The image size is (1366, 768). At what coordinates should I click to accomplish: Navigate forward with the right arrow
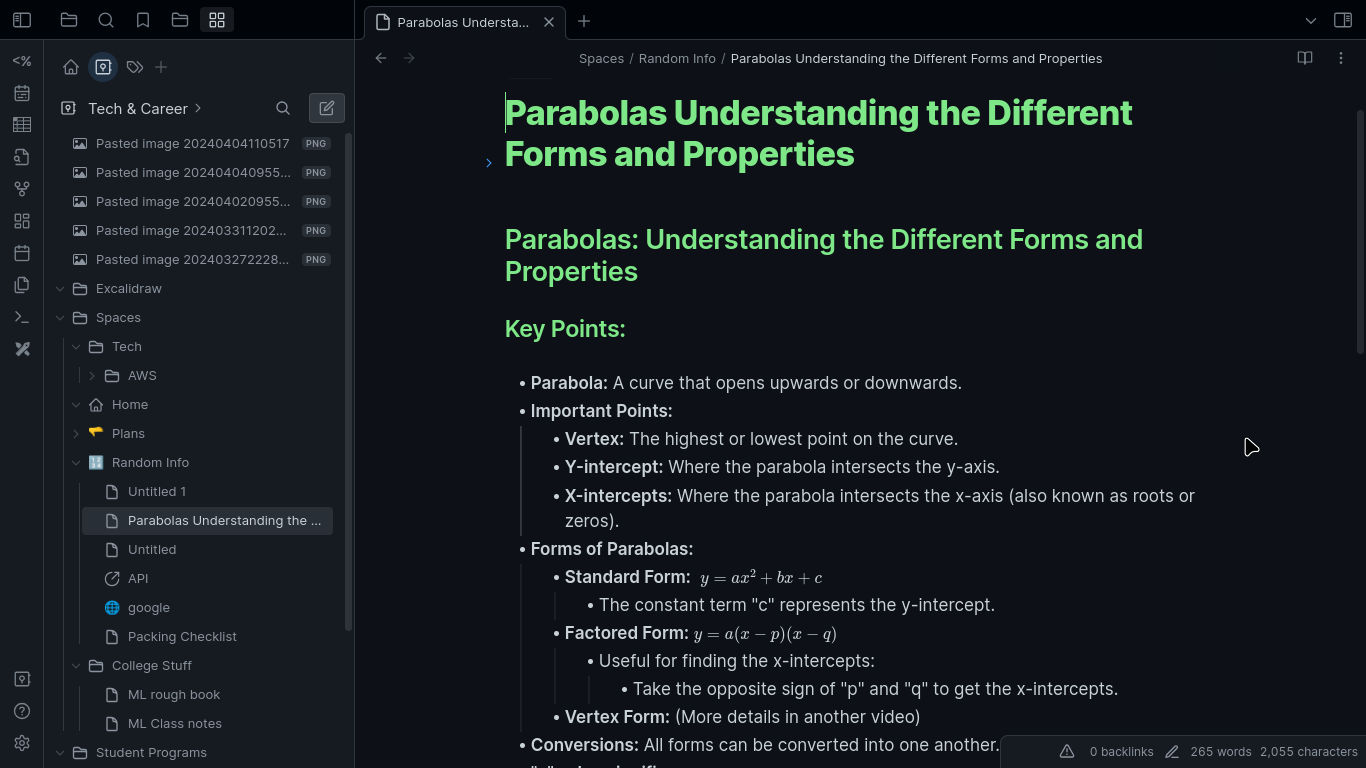pos(409,58)
